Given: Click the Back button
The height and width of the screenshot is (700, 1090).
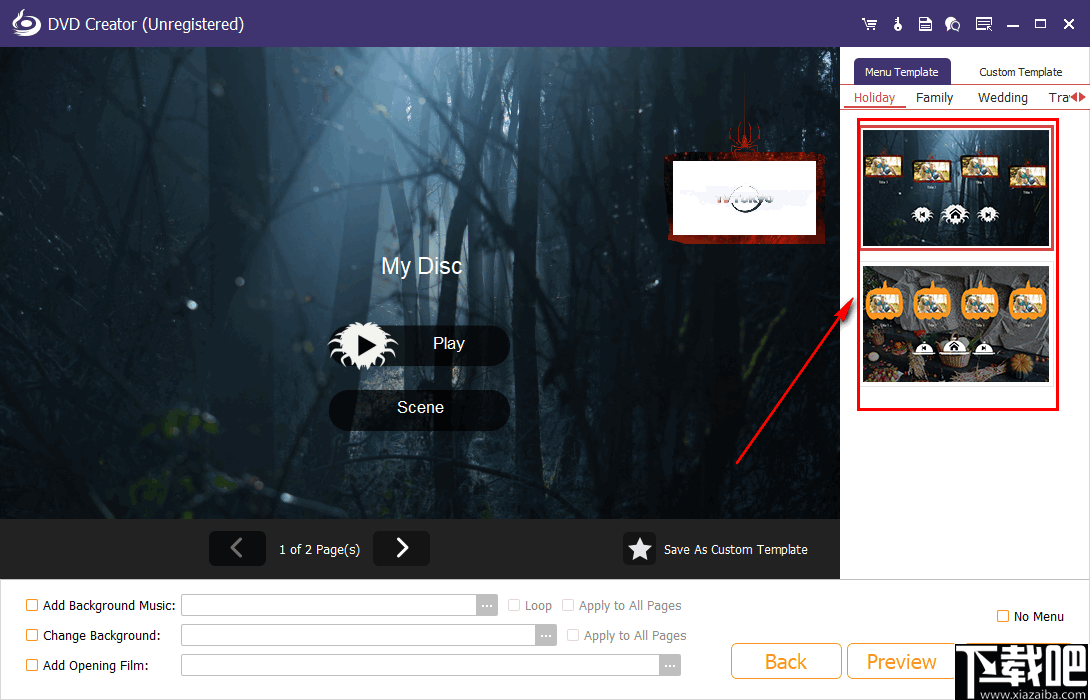Looking at the screenshot, I should click(786, 661).
